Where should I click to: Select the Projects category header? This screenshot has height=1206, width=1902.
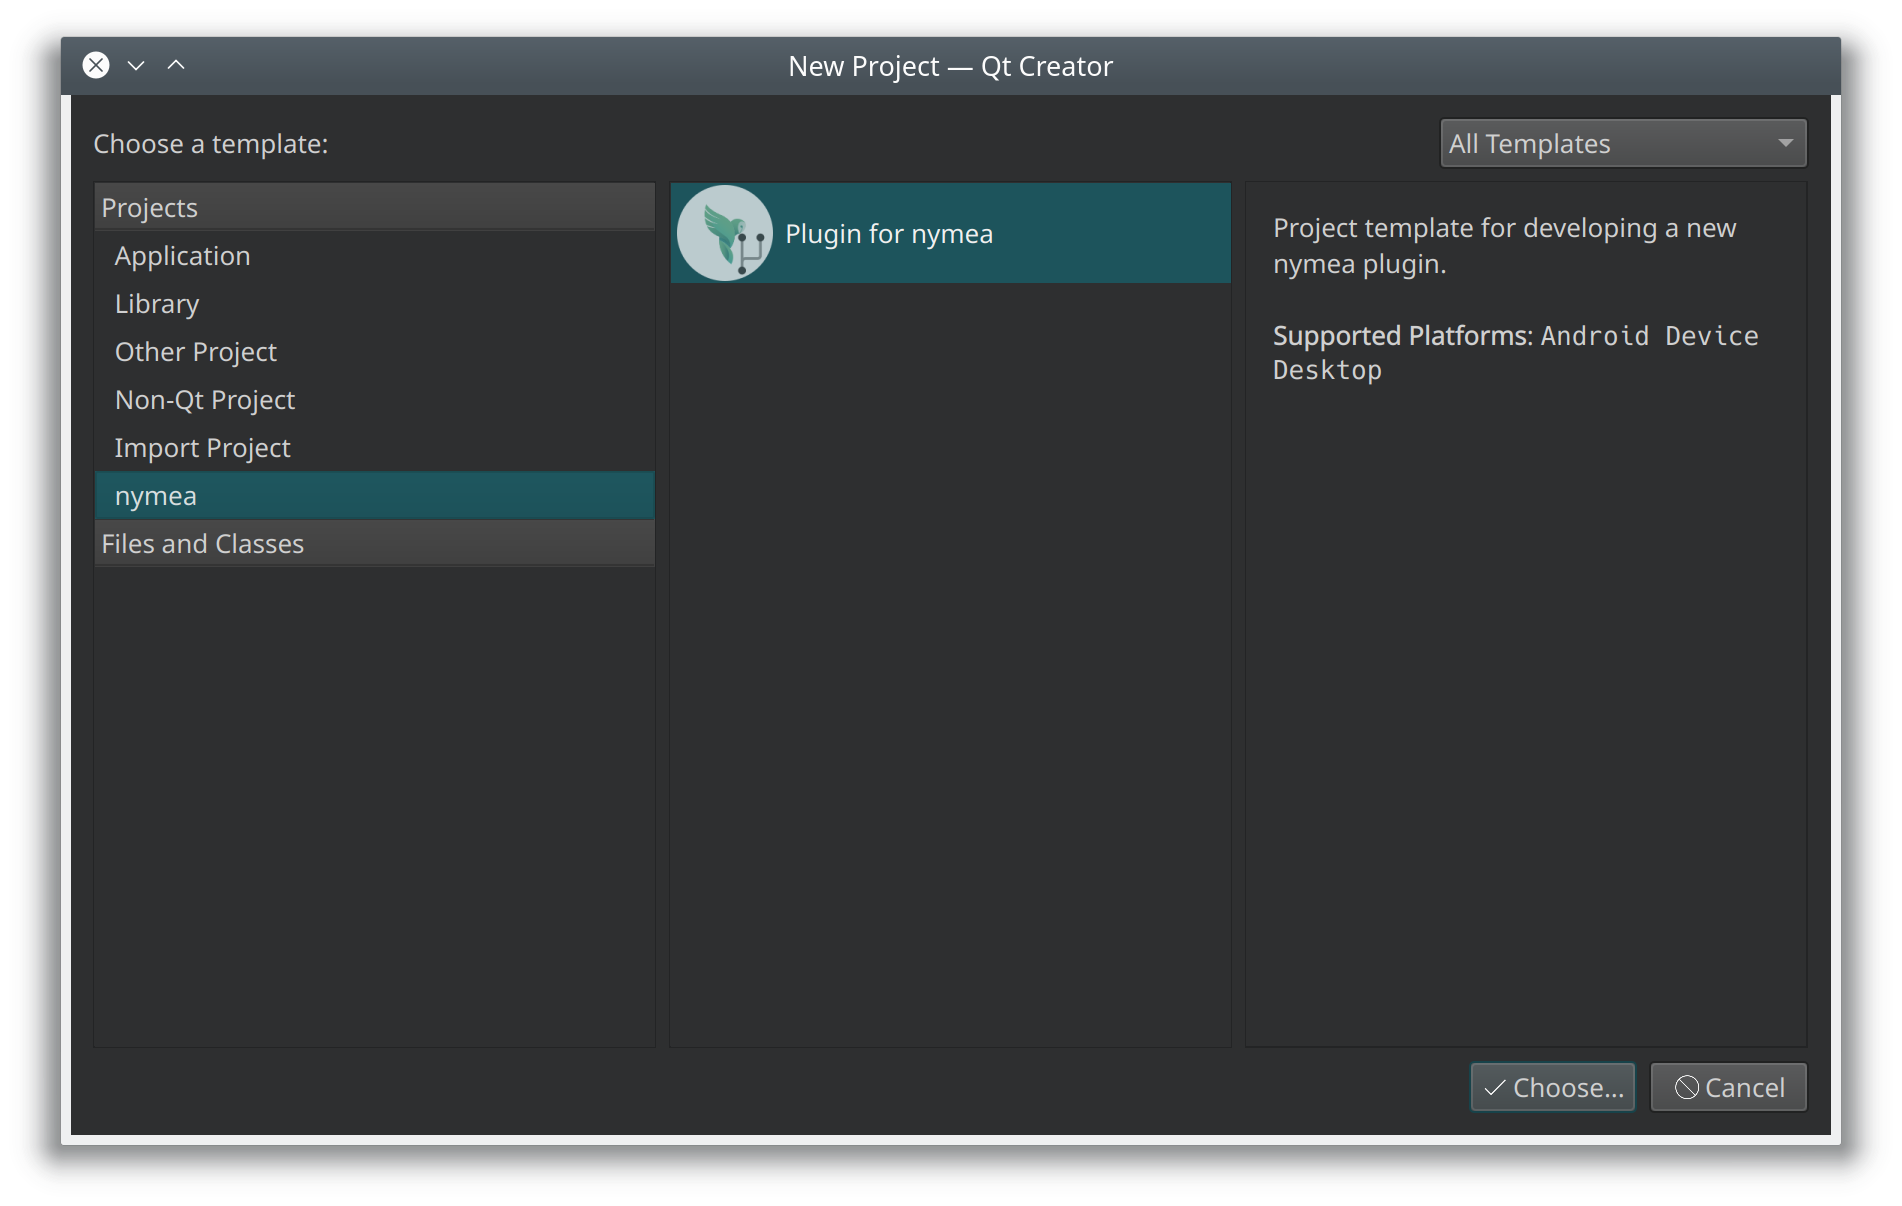(x=375, y=207)
